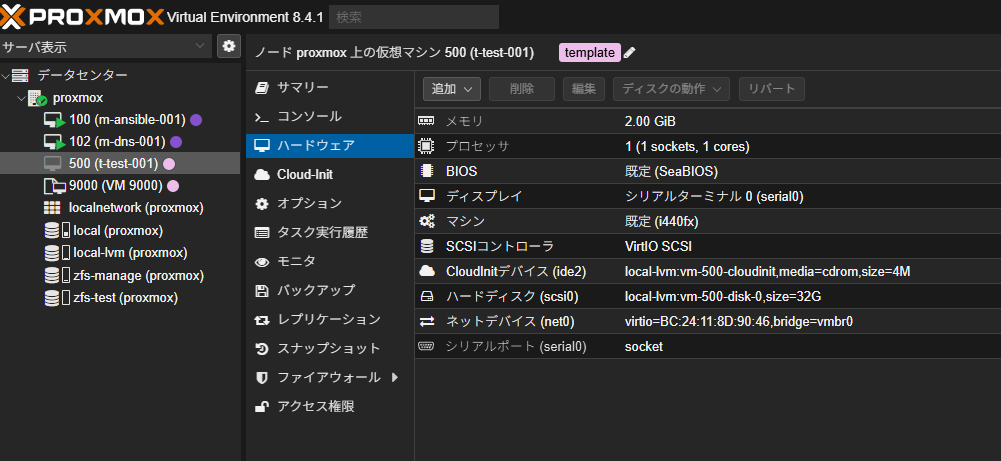Open the スナップショット tab
Screen dimensions: 1001x461
click(x=330, y=348)
